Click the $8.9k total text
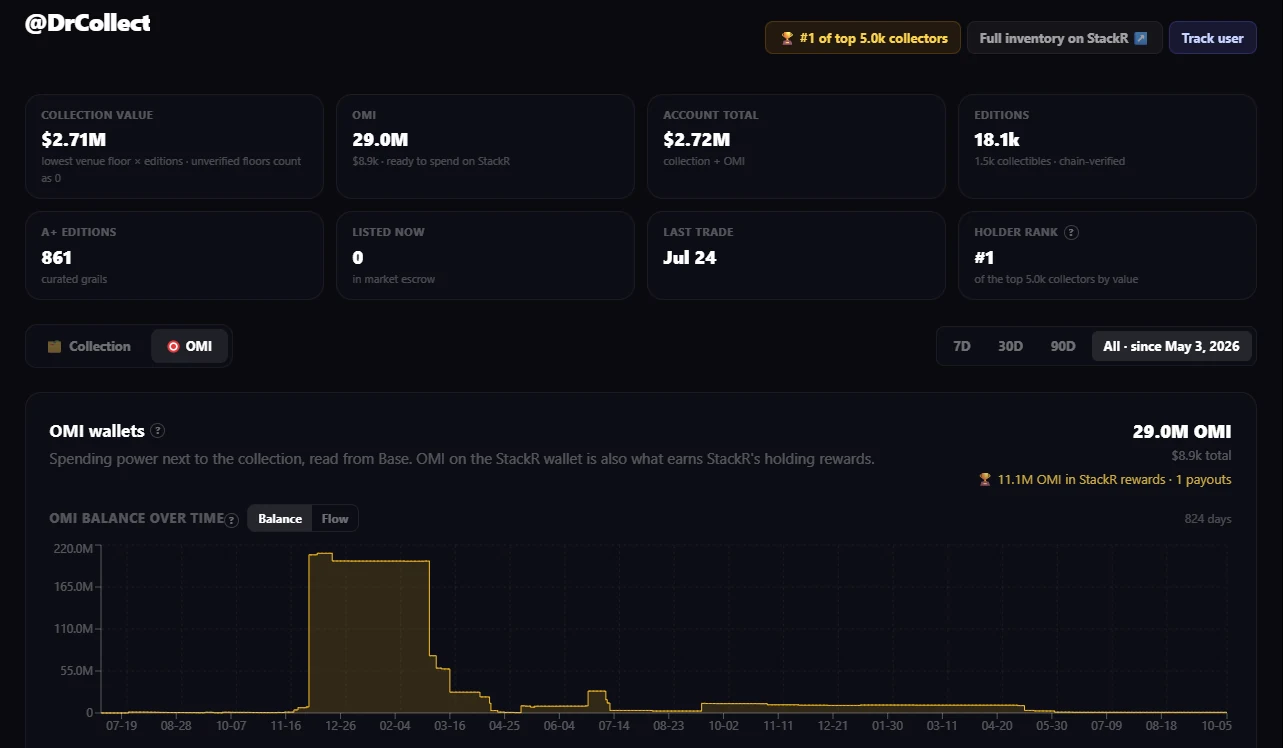The width and height of the screenshot is (1283, 748). 1201,455
